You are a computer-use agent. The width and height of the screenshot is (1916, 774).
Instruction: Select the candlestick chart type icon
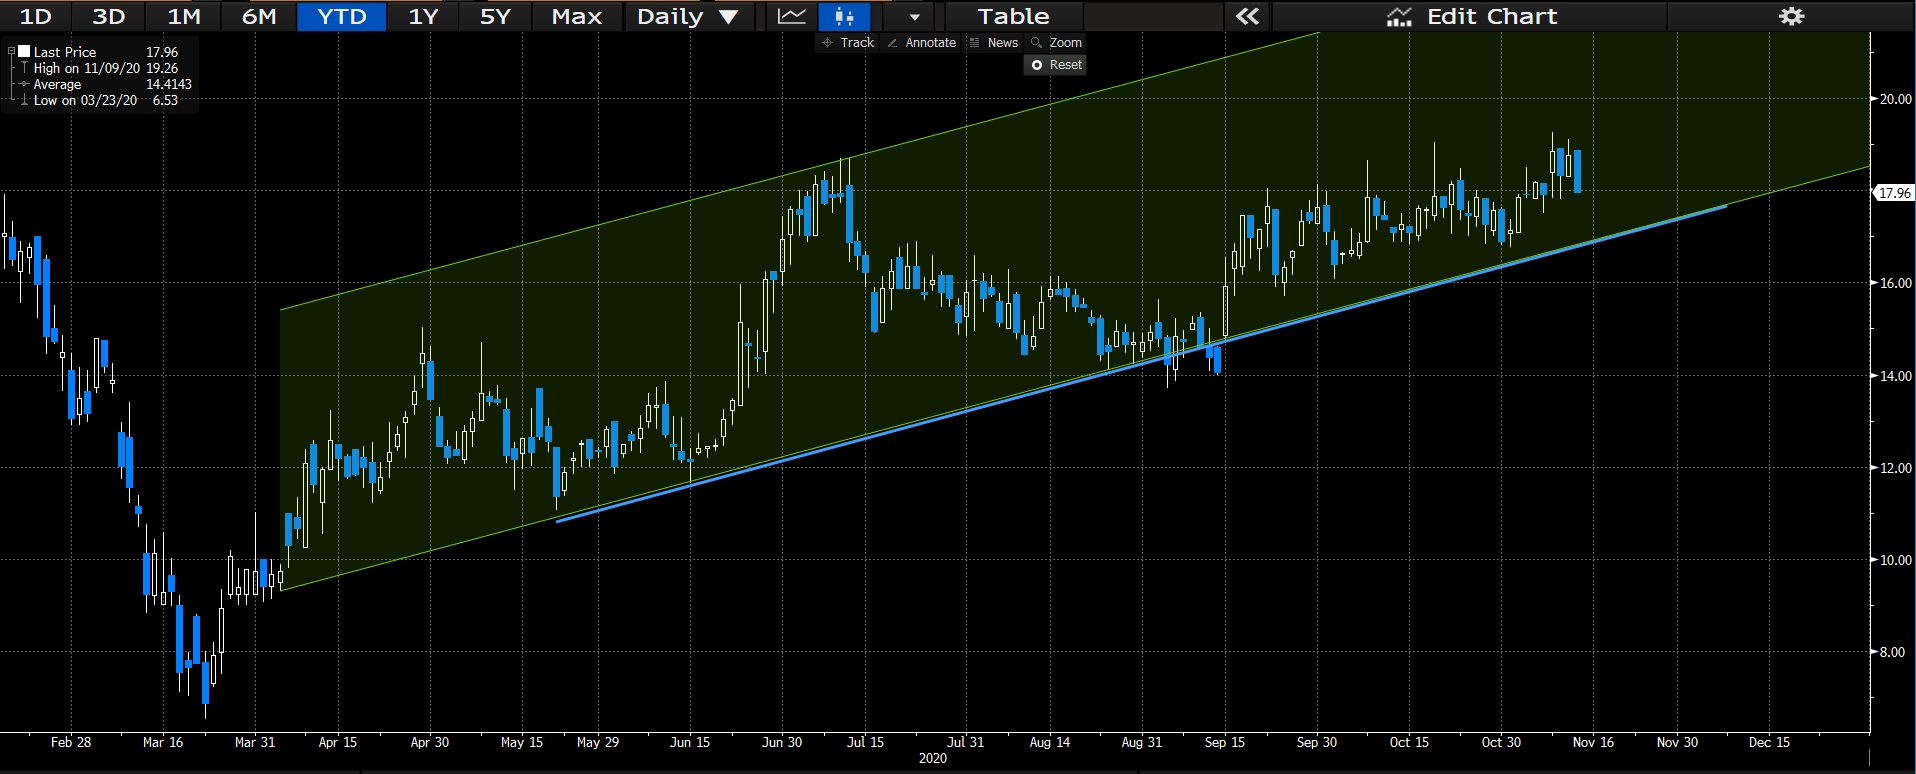click(x=844, y=16)
